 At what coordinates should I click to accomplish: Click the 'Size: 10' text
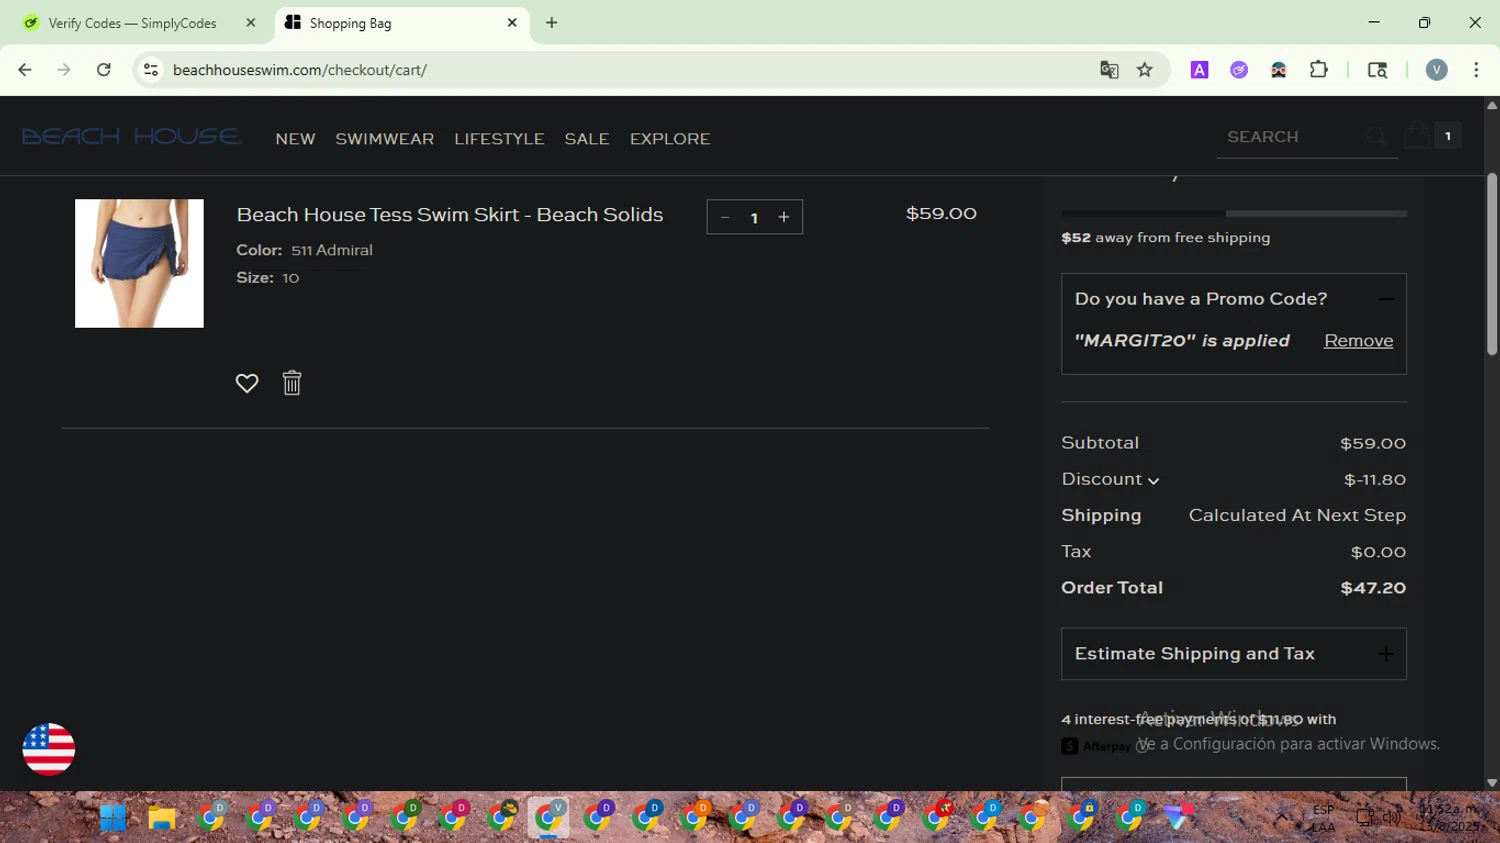pos(268,278)
